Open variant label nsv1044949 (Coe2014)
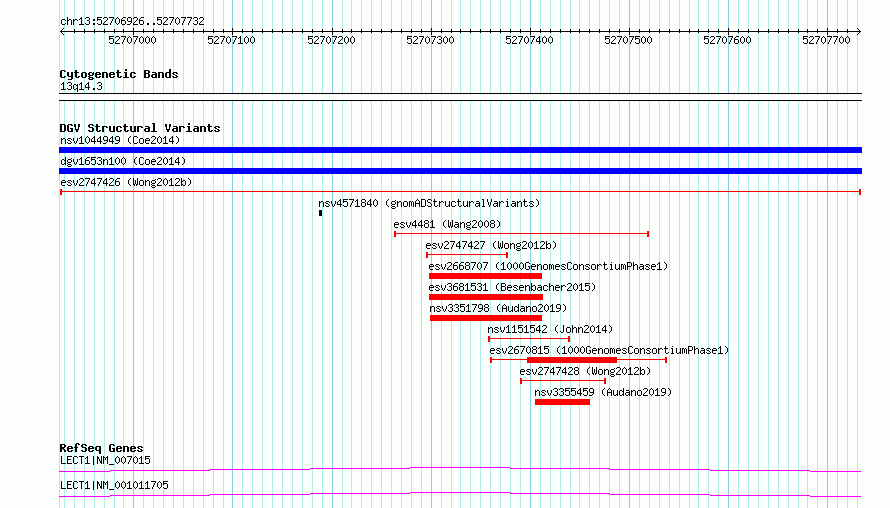890x508 pixels. click(x=120, y=140)
